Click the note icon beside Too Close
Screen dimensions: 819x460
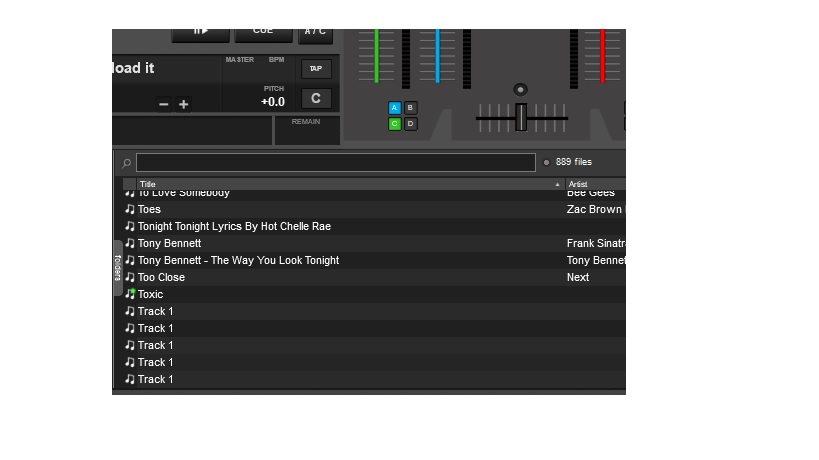point(130,277)
